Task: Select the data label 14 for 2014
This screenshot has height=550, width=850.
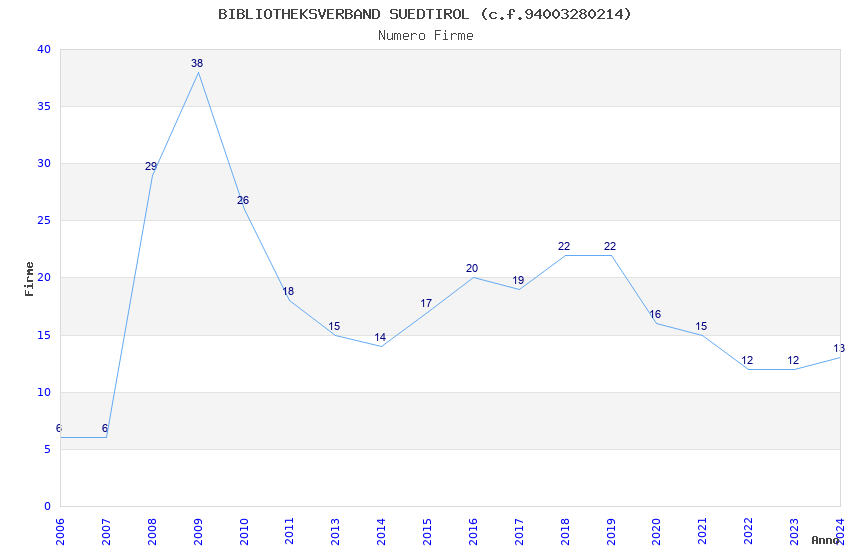Action: click(380, 337)
